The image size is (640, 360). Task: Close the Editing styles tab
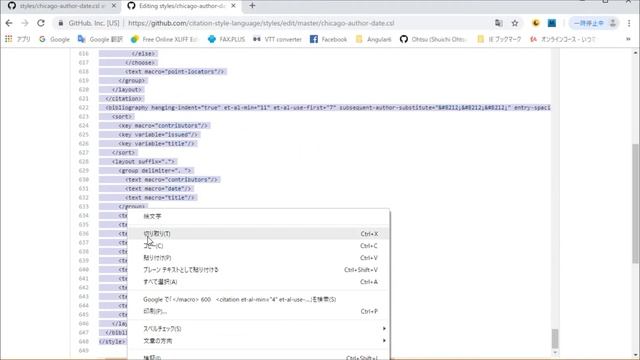coord(233,6)
